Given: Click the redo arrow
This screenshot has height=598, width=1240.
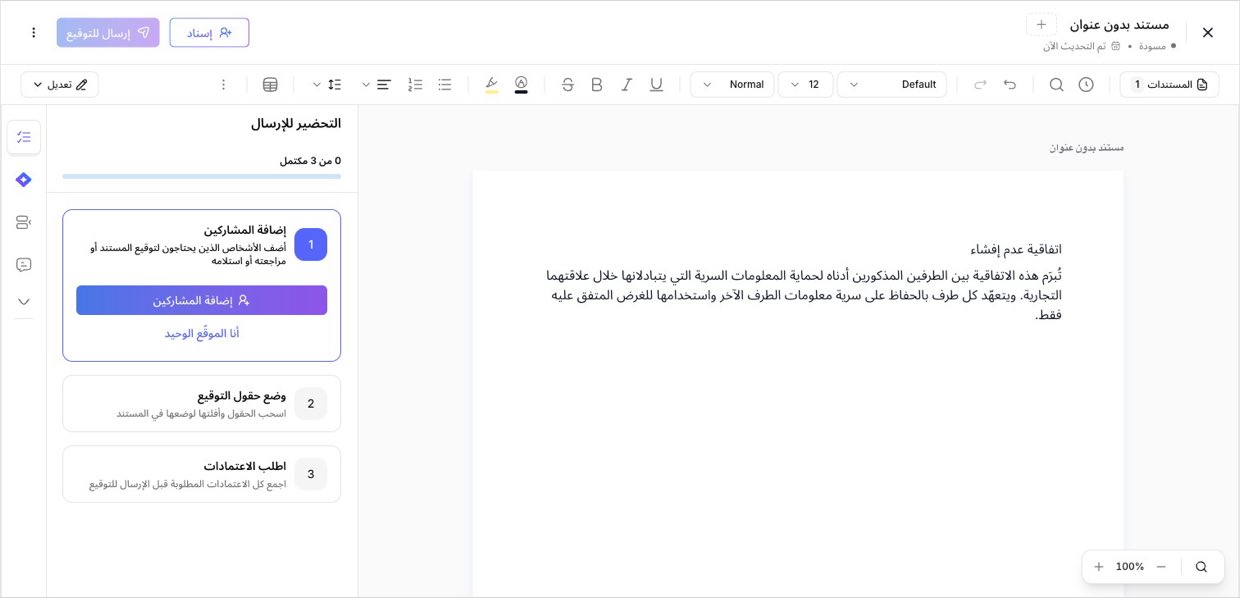Looking at the screenshot, I should tap(980, 85).
